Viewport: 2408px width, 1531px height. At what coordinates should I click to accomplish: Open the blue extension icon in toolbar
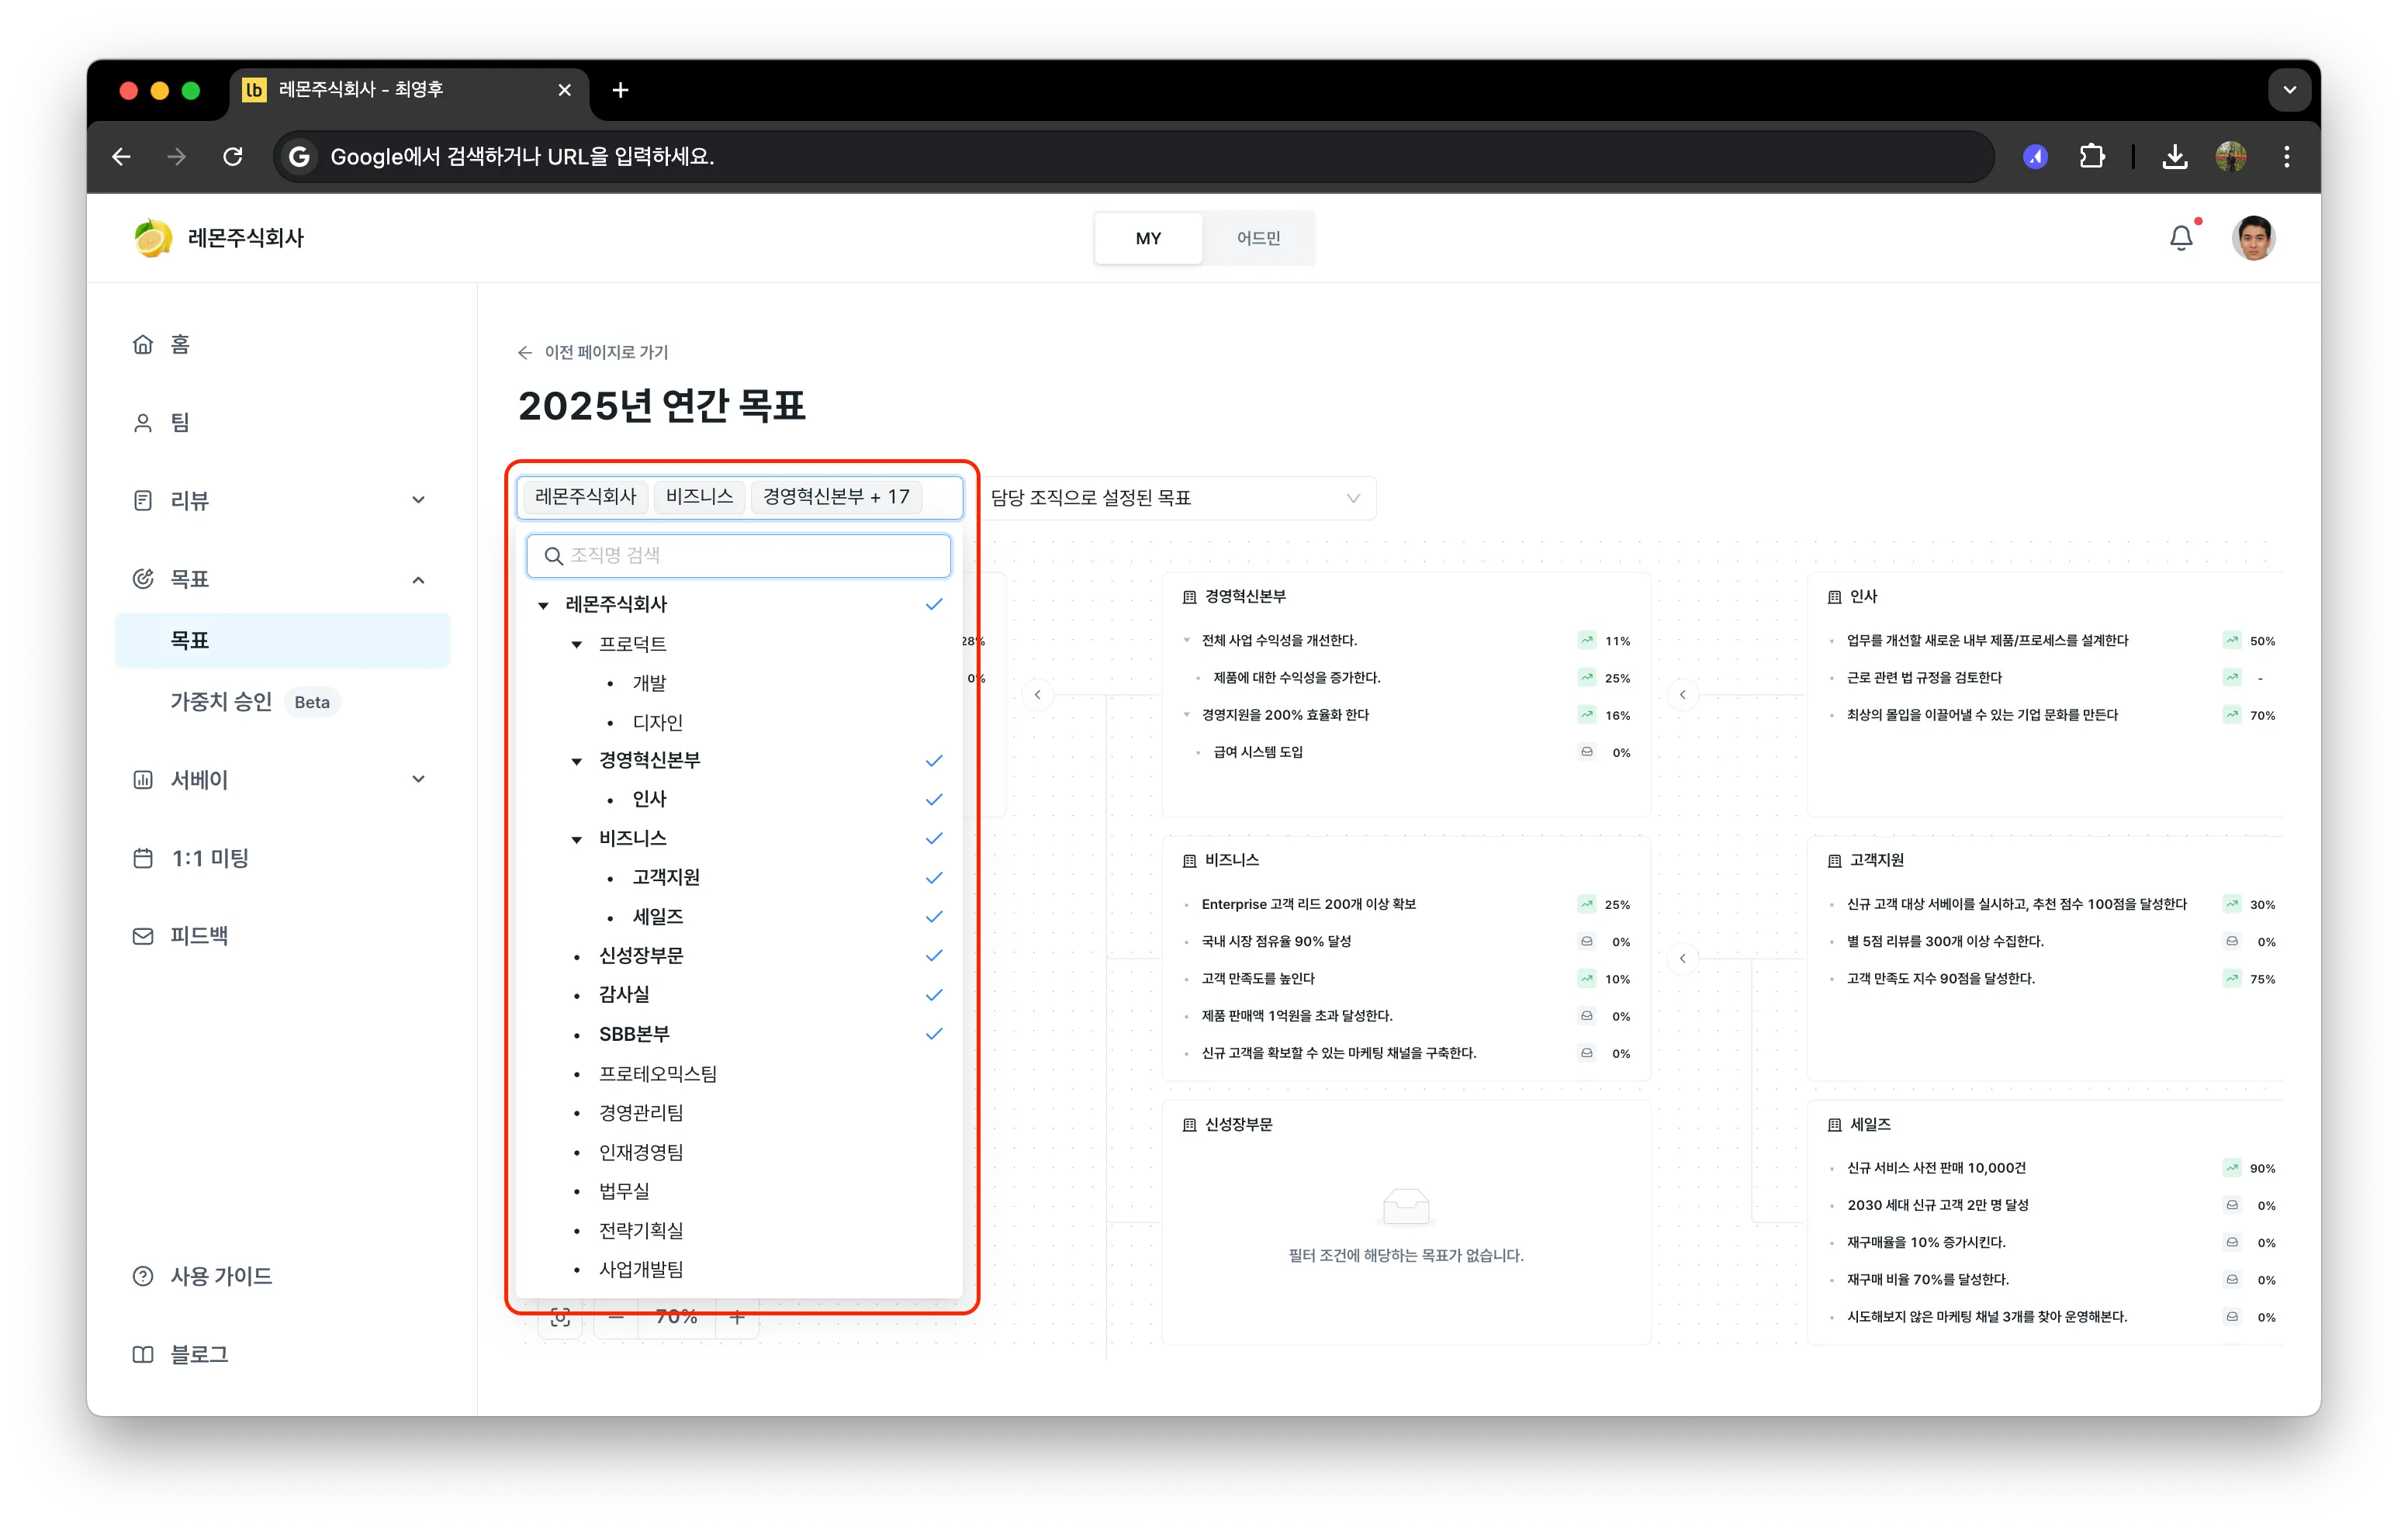2035,157
